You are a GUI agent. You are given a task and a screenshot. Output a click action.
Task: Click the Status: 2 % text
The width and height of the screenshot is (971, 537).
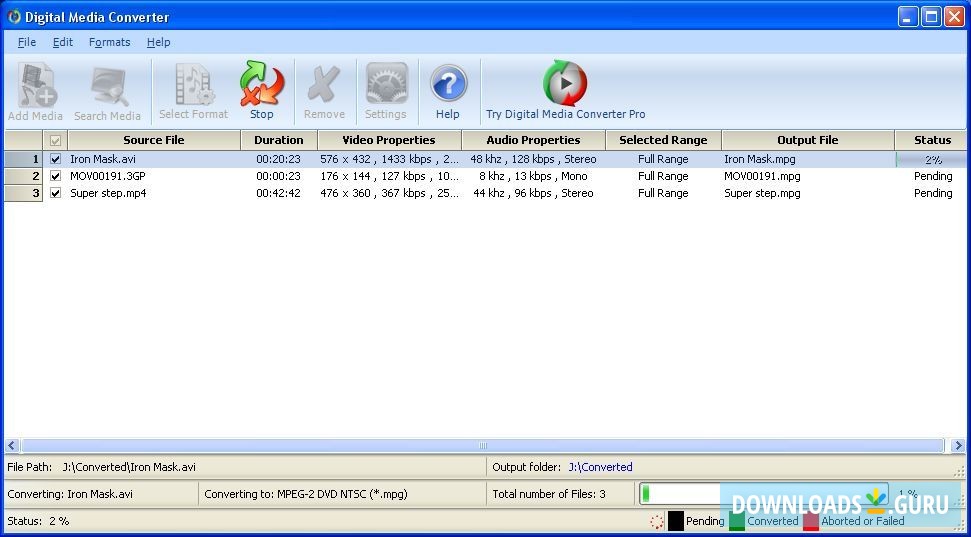pos(38,521)
